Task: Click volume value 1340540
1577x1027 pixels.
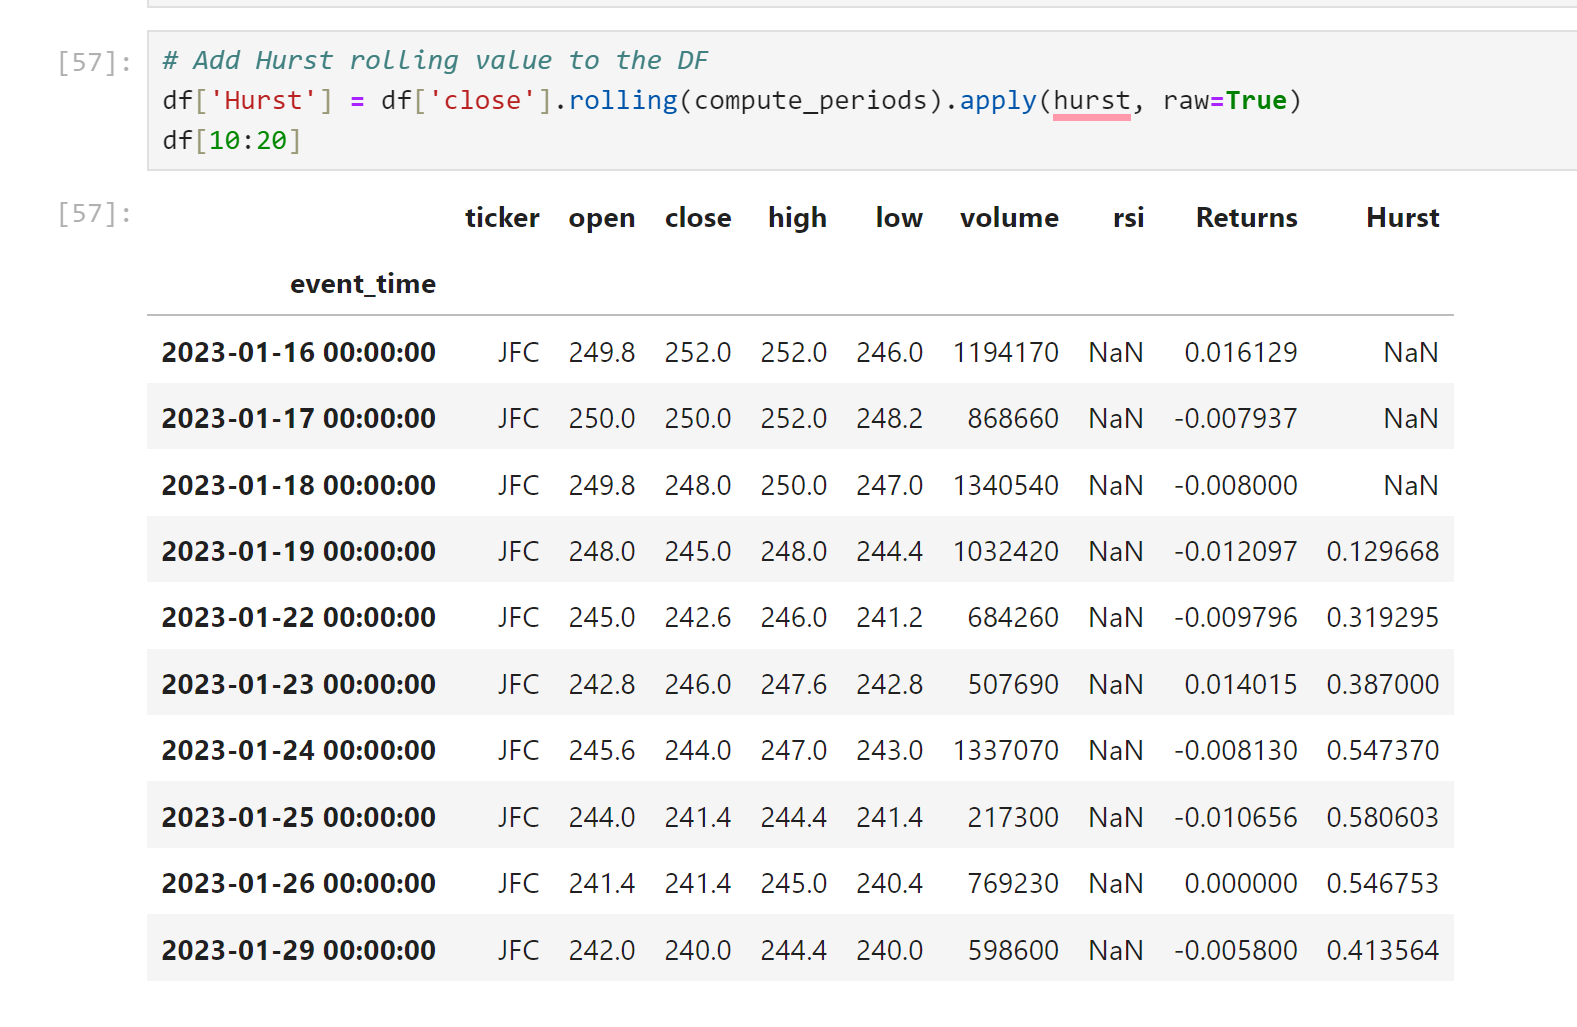Action: tap(1006, 485)
